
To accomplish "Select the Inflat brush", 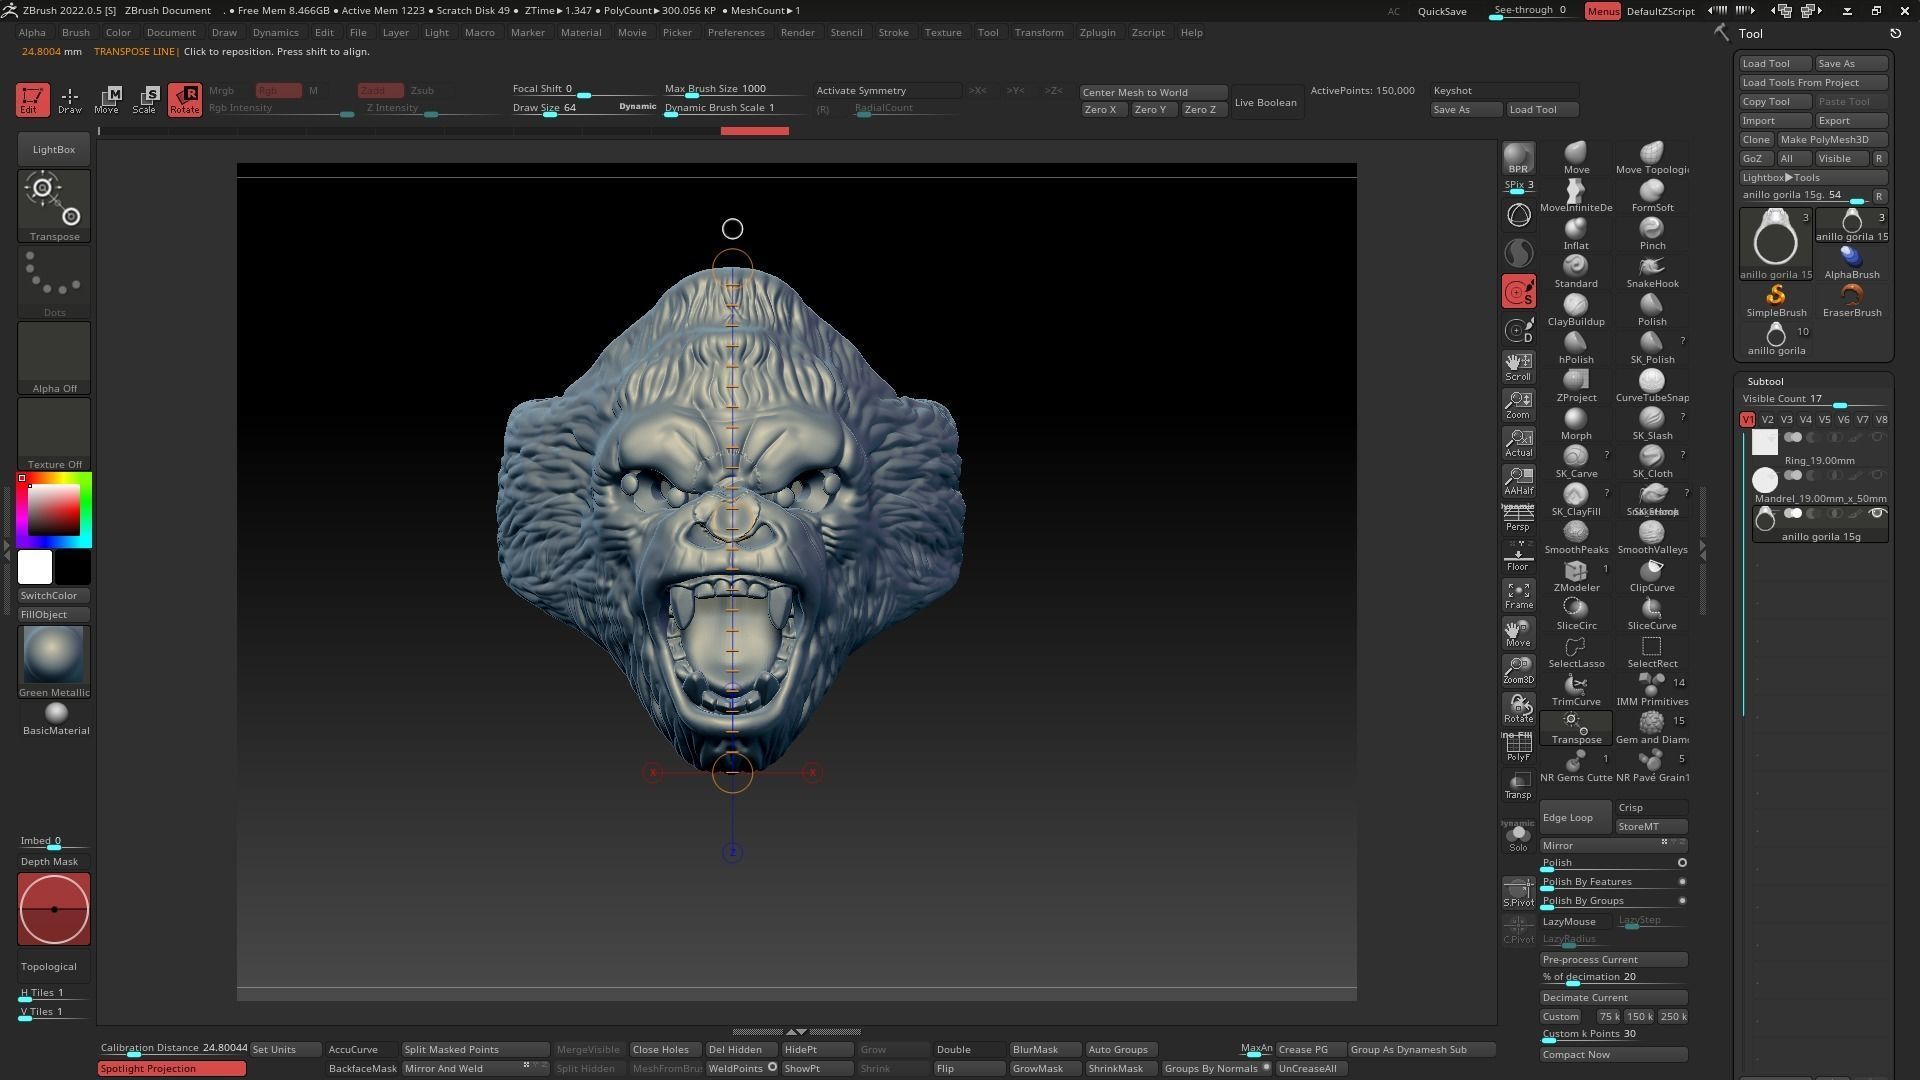I will tap(1576, 234).
